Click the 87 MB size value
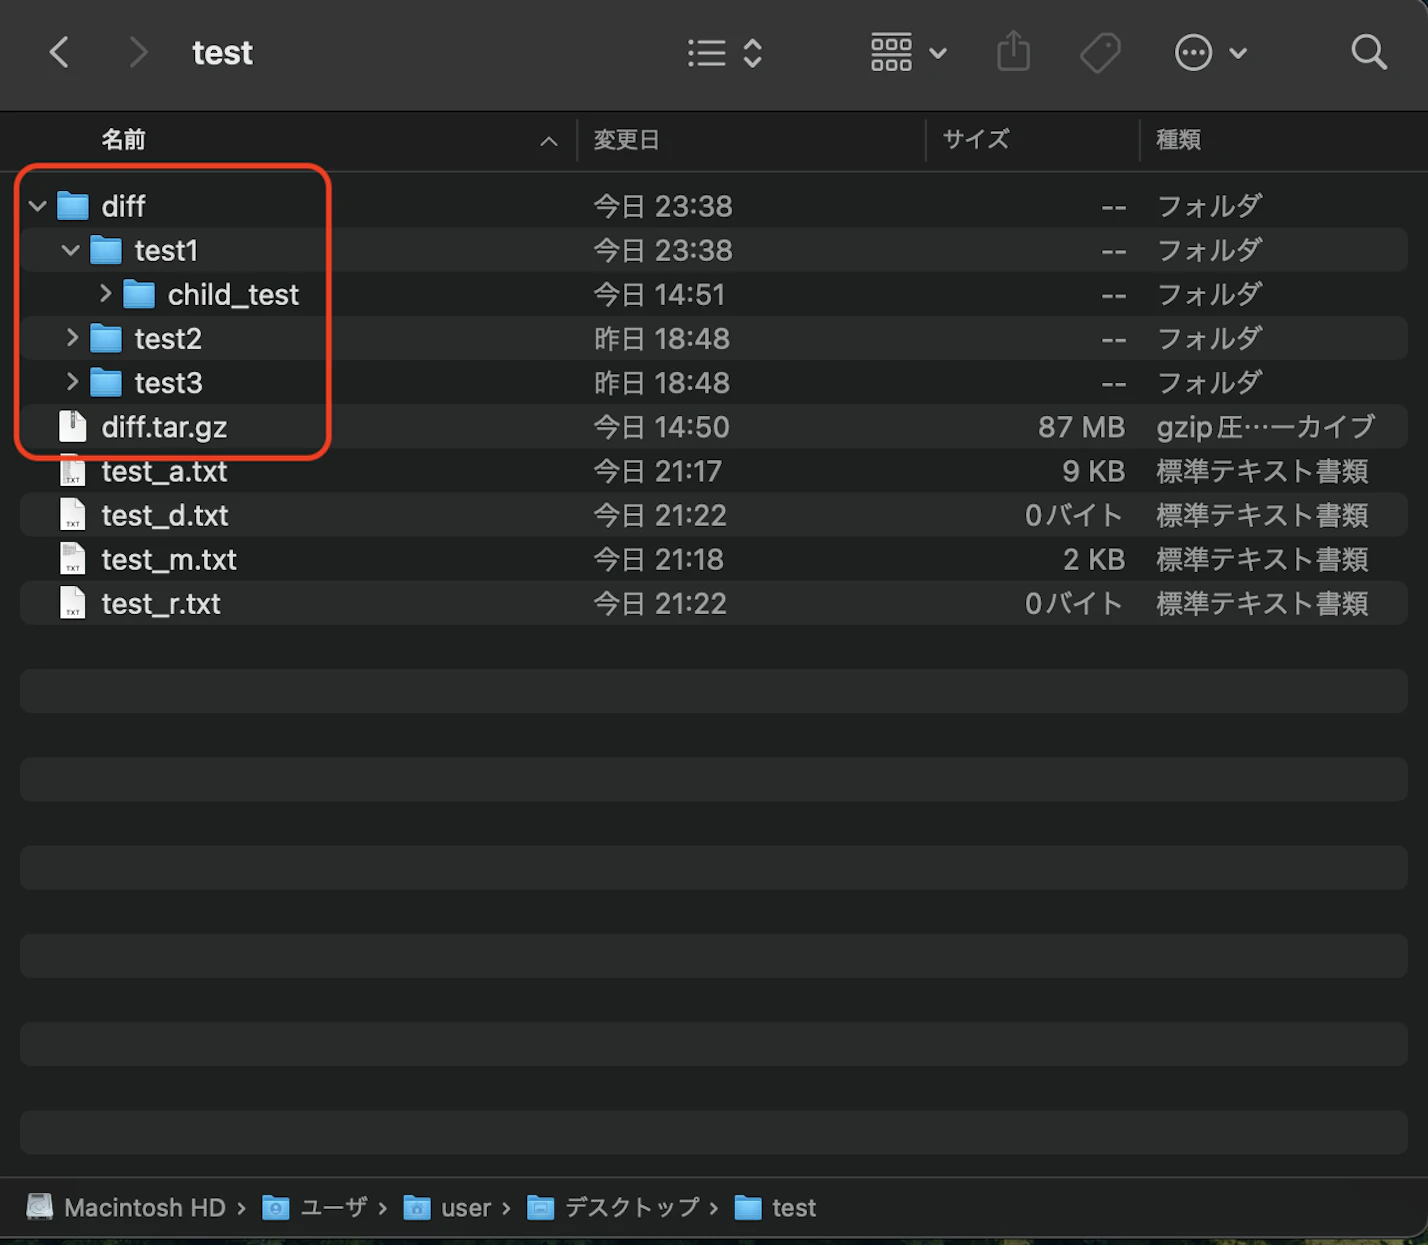Viewport: 1428px width, 1245px height. (x=1081, y=427)
